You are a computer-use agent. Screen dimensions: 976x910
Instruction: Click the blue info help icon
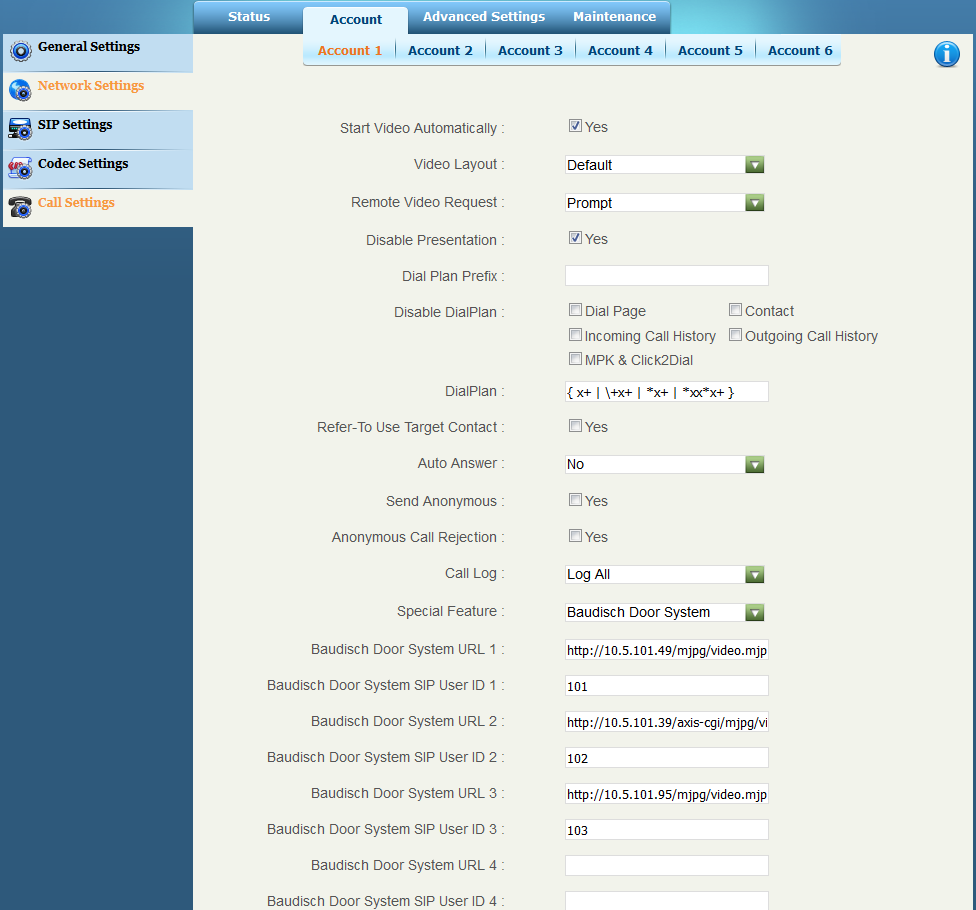coord(946,54)
